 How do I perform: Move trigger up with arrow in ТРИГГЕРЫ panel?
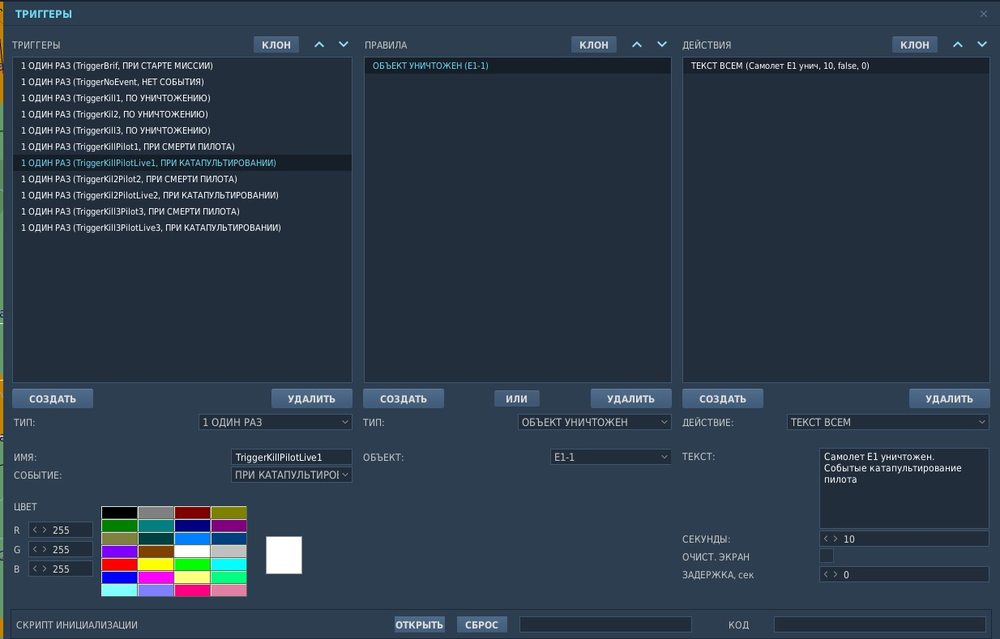pos(319,45)
